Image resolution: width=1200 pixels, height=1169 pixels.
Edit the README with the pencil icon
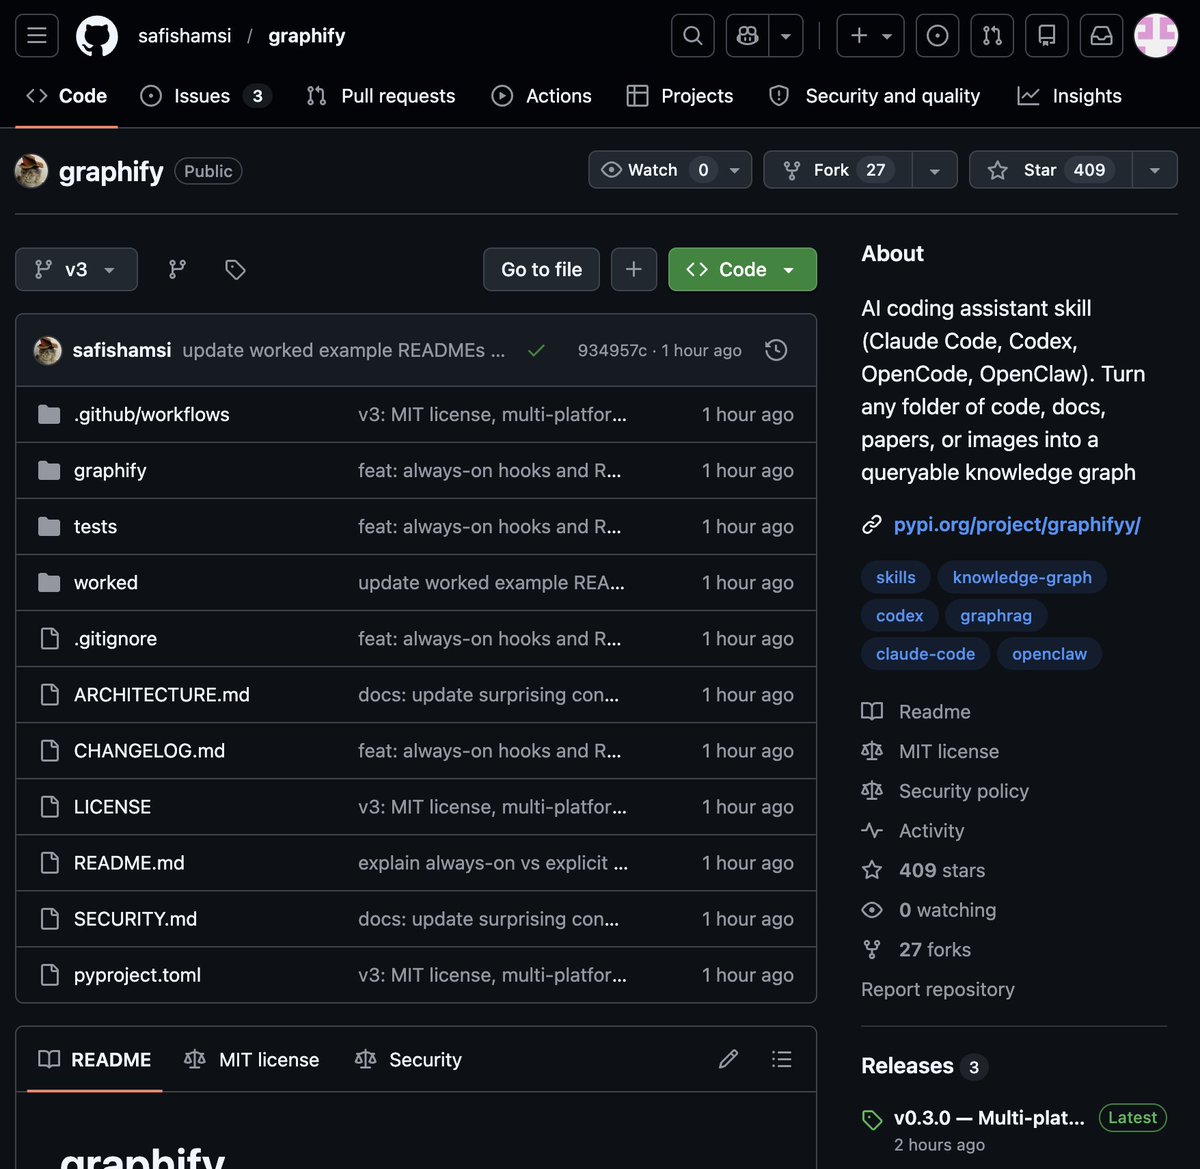(x=728, y=1058)
